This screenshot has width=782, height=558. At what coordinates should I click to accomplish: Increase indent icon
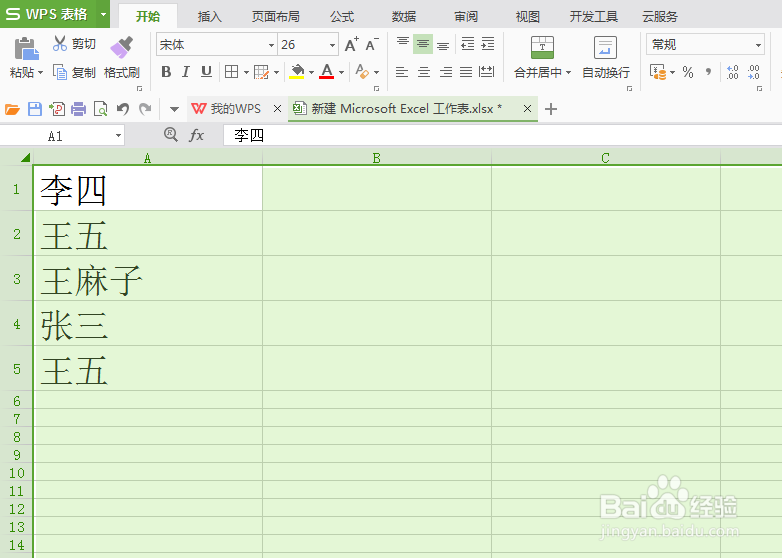pos(488,44)
